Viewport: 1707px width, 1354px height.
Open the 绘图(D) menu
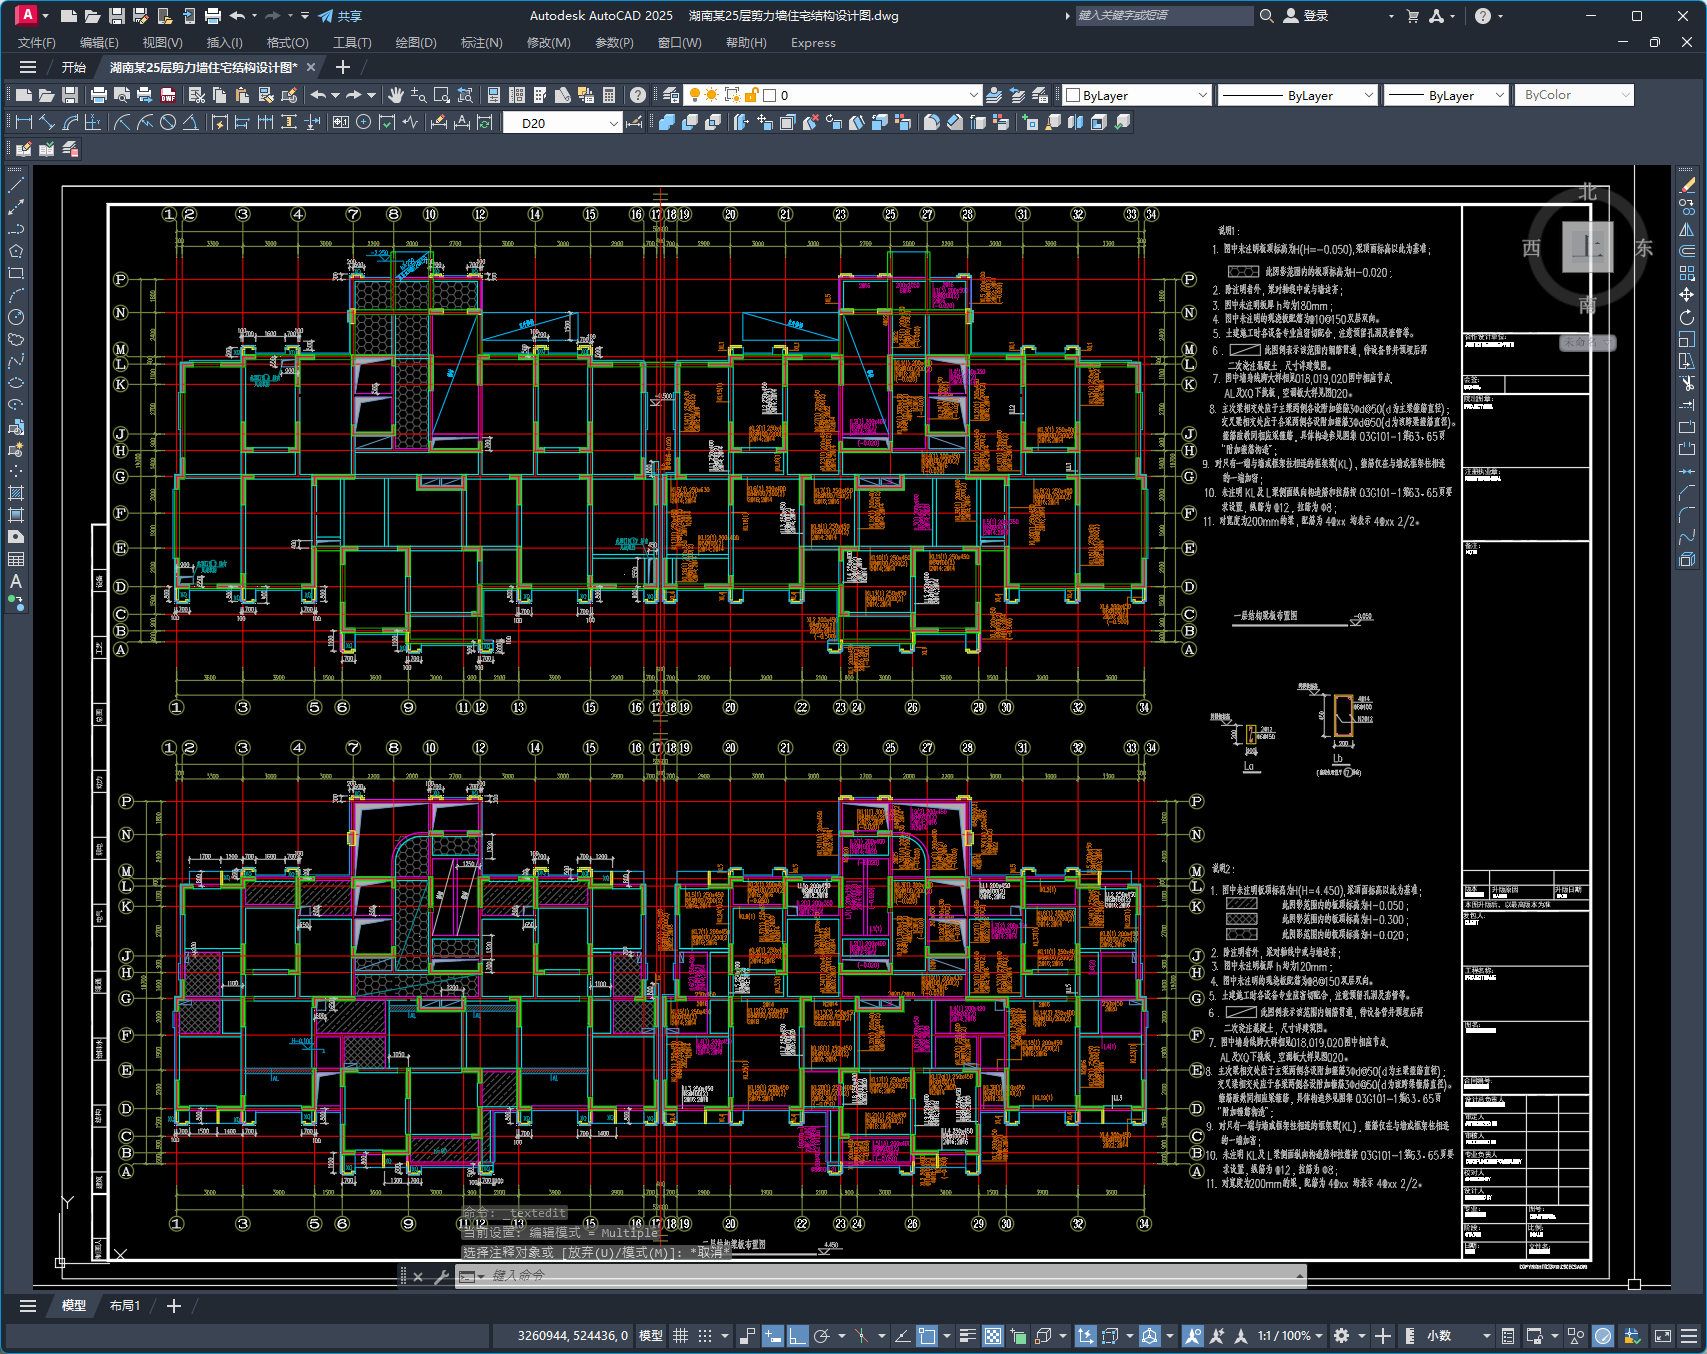(x=416, y=43)
